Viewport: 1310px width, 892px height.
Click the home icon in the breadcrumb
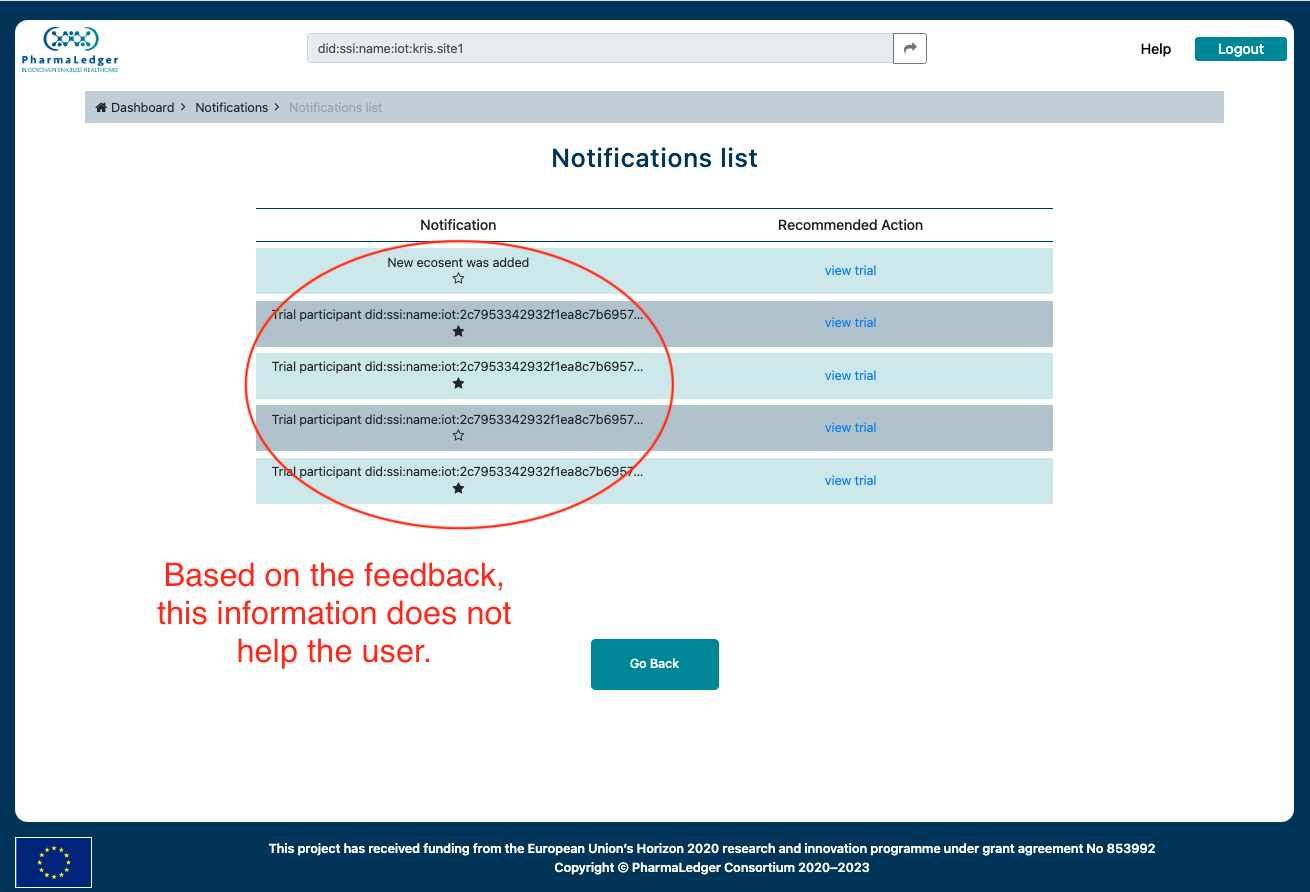[x=99, y=107]
